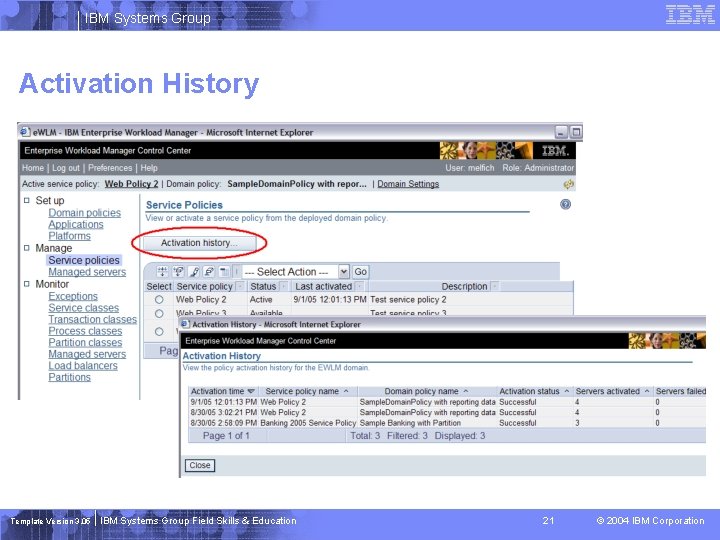The image size is (720, 540).
Task: Click the IE icon in Activation History title bar
Action: point(185,324)
